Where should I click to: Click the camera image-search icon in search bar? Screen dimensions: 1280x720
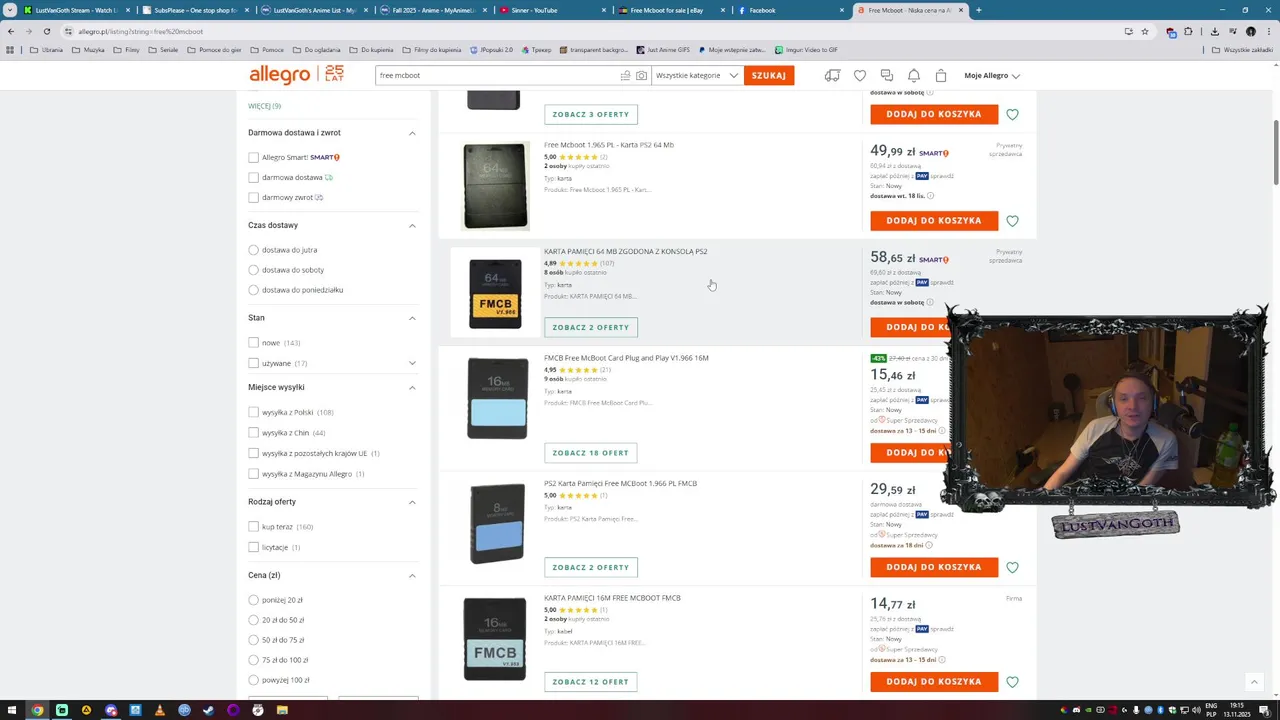pos(641,75)
